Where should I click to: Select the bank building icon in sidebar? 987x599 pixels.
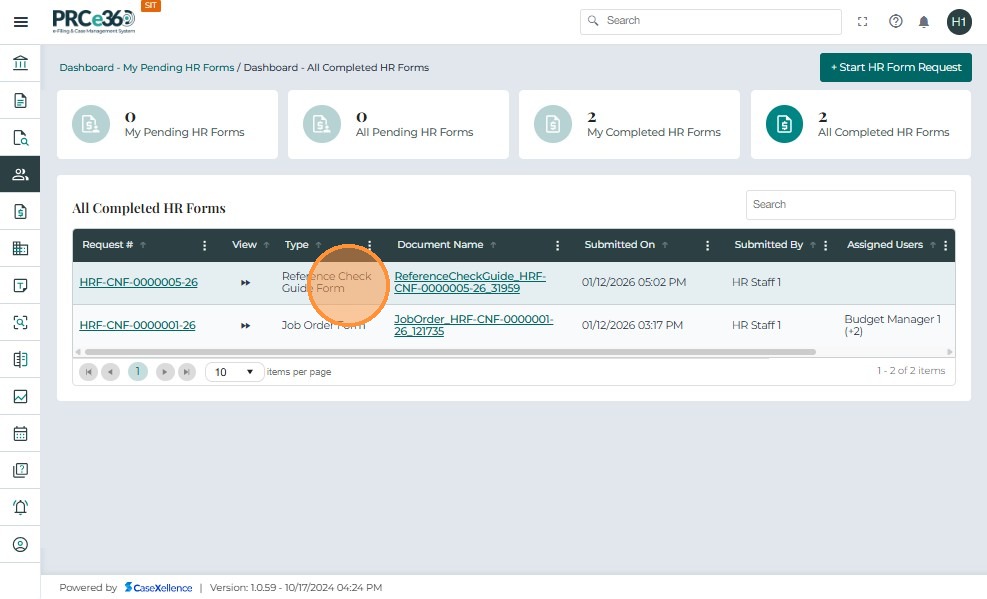point(20,64)
